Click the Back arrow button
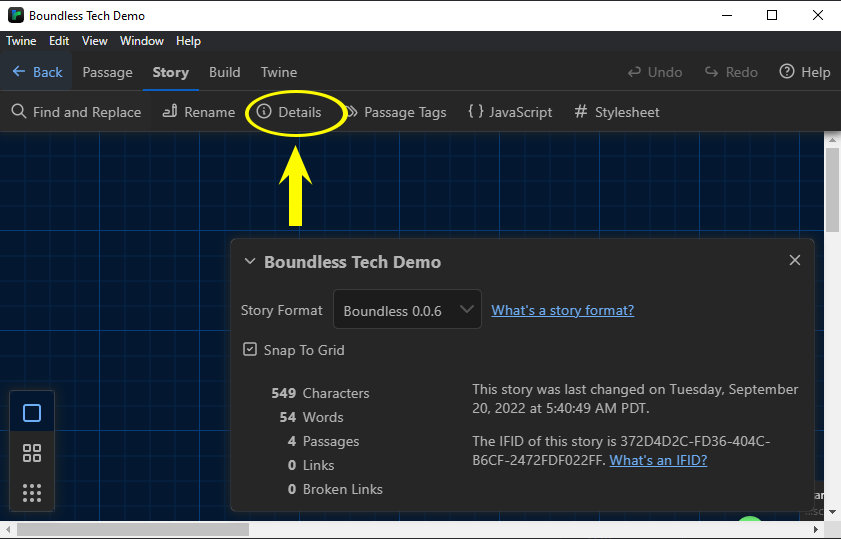This screenshot has height=539, width=841. pyautogui.click(x=37, y=72)
